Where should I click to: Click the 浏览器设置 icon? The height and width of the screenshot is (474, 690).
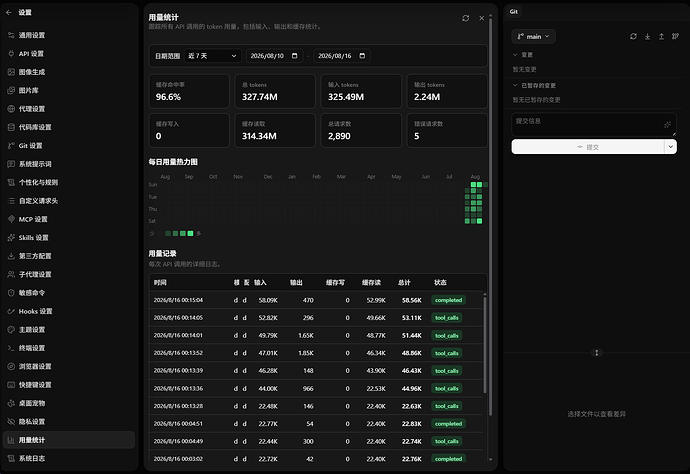tap(11, 366)
